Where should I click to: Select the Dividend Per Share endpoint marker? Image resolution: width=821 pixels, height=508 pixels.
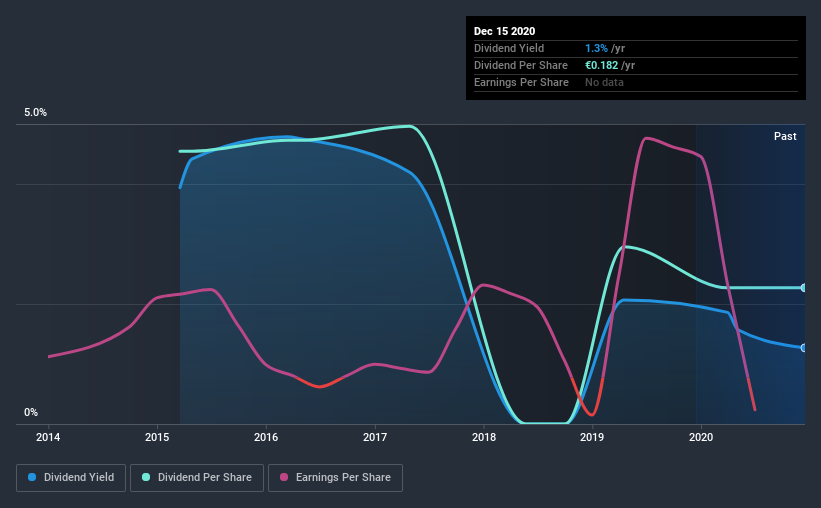[x=803, y=288]
